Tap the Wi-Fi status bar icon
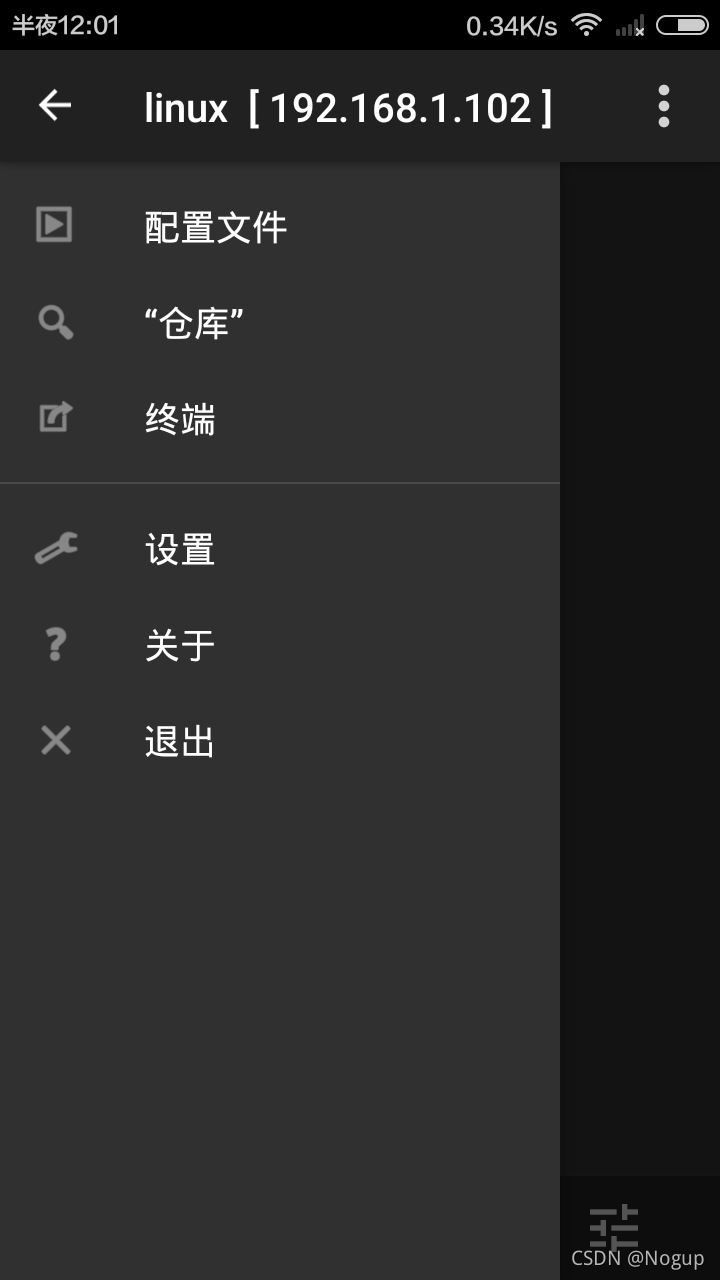The width and height of the screenshot is (720, 1280). point(586,25)
